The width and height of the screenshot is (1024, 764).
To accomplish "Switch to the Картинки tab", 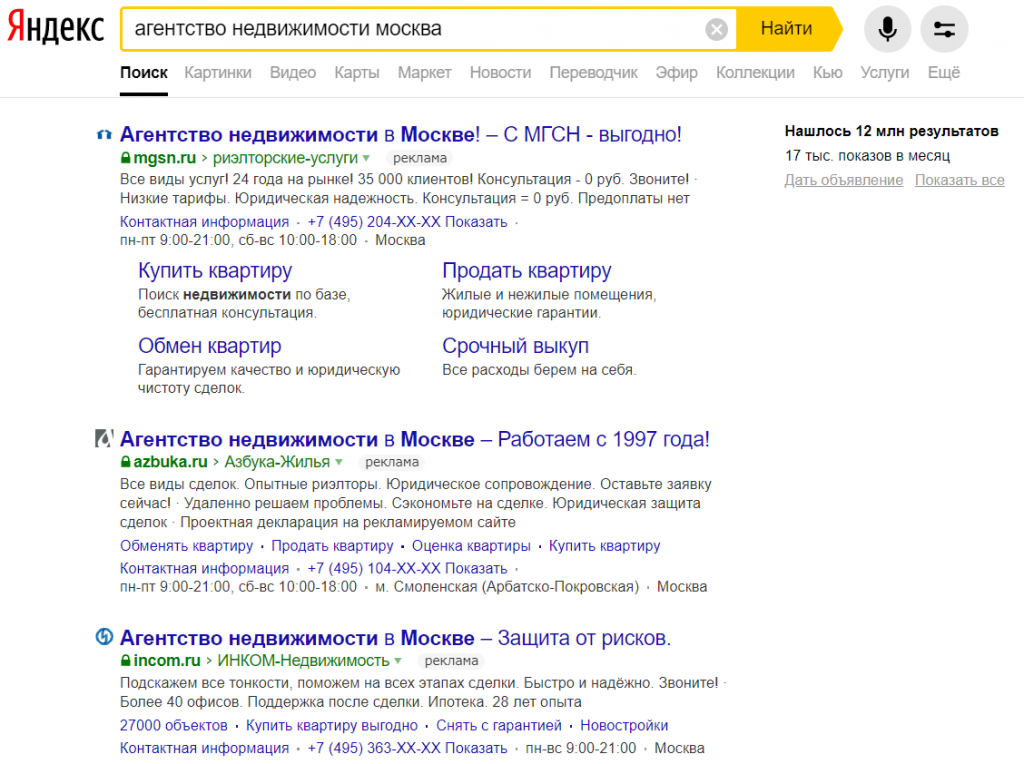I will coord(218,72).
